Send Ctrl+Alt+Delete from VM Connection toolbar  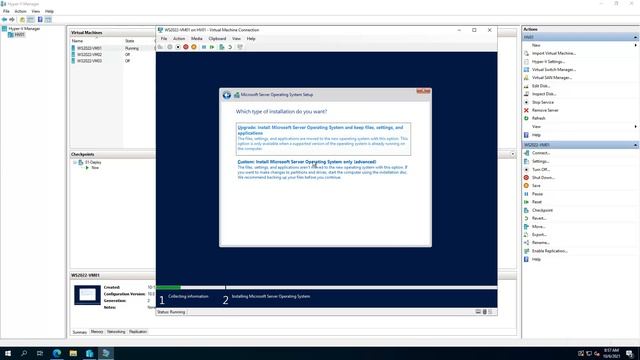[x=160, y=47]
